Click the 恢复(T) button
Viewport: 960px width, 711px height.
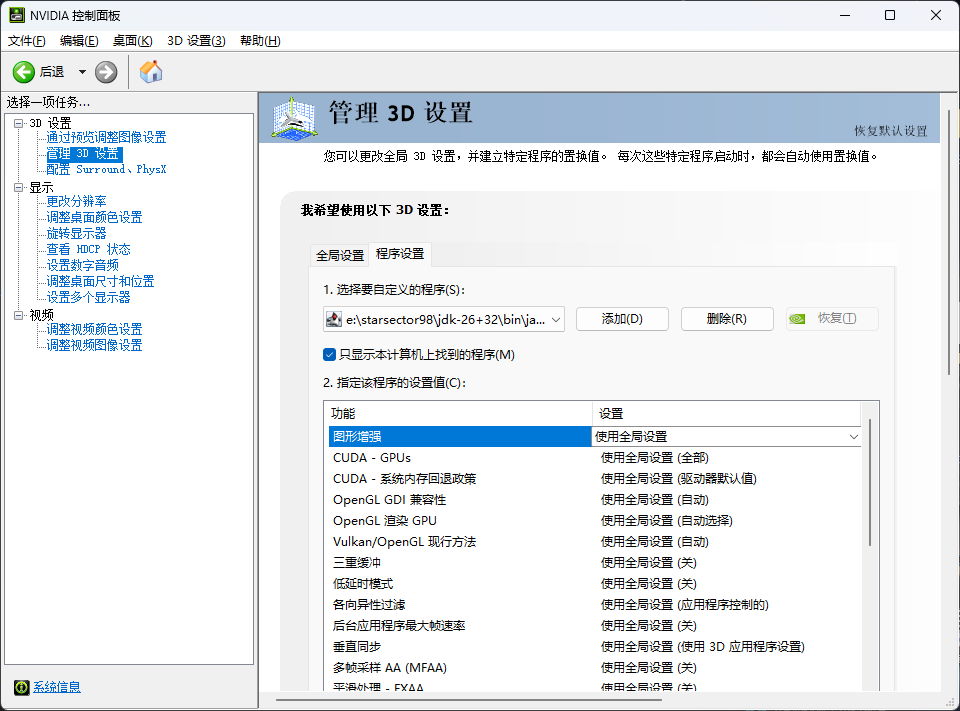832,319
